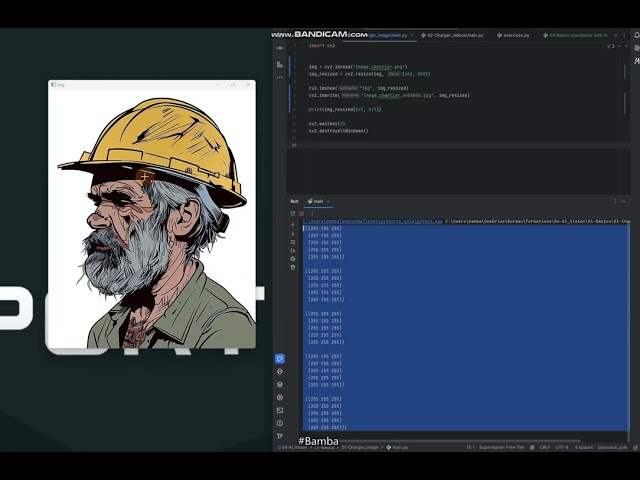
Task: Open the Terminal tool window
Action: [280, 410]
